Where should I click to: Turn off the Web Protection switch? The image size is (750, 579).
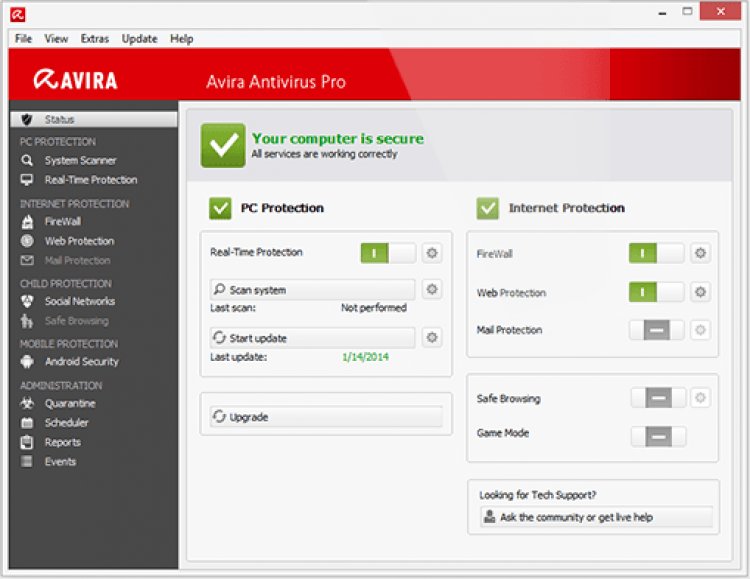(x=656, y=292)
